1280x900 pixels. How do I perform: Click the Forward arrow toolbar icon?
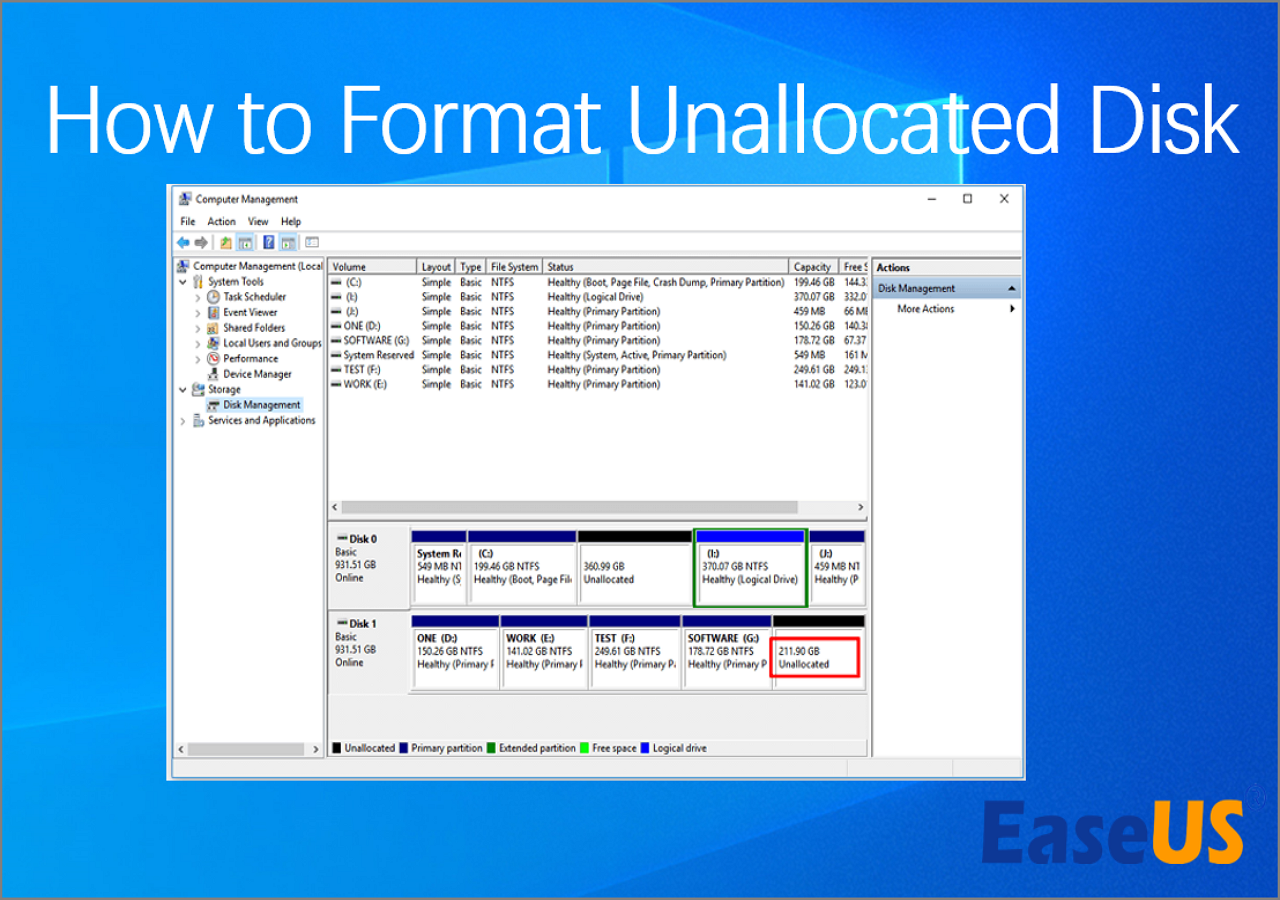(x=201, y=242)
